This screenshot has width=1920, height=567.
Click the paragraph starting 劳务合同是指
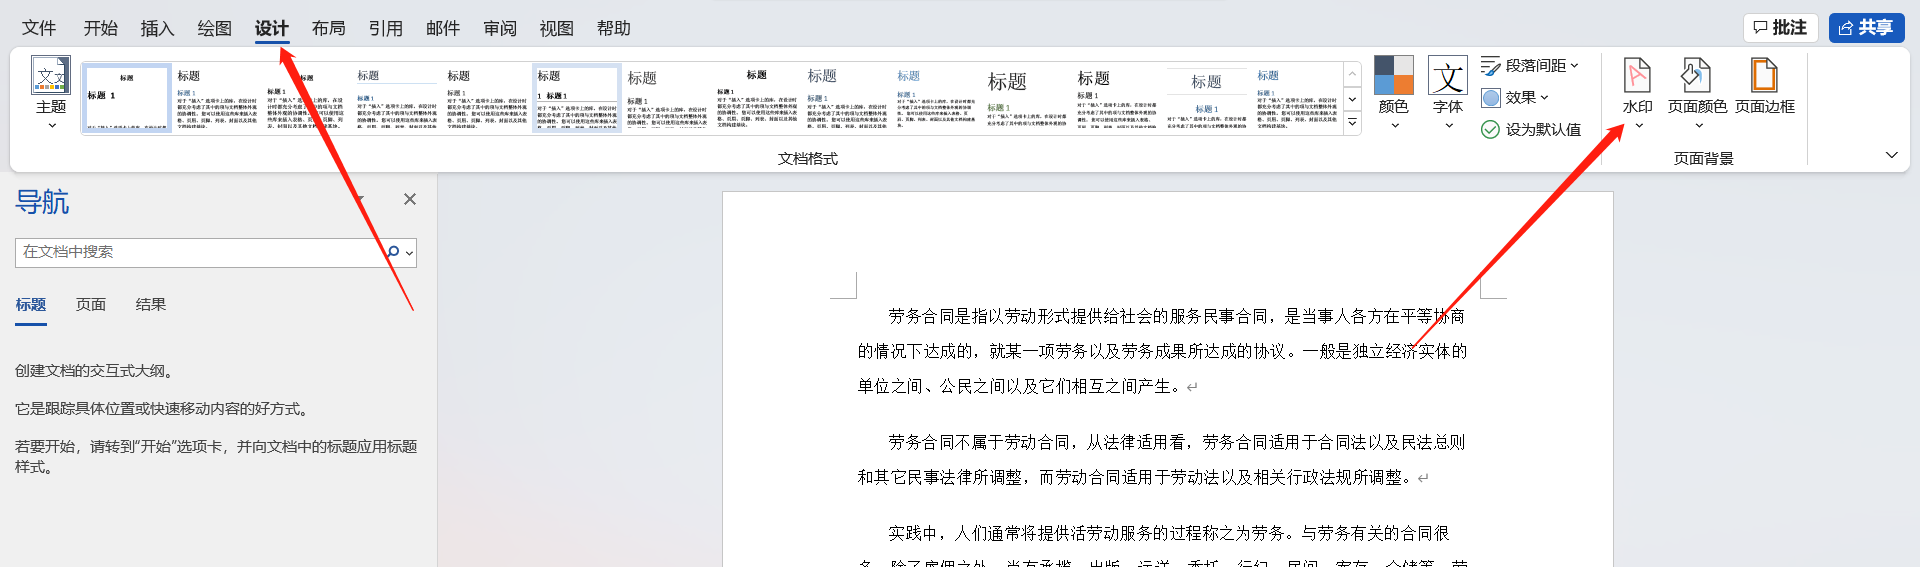[1162, 351]
